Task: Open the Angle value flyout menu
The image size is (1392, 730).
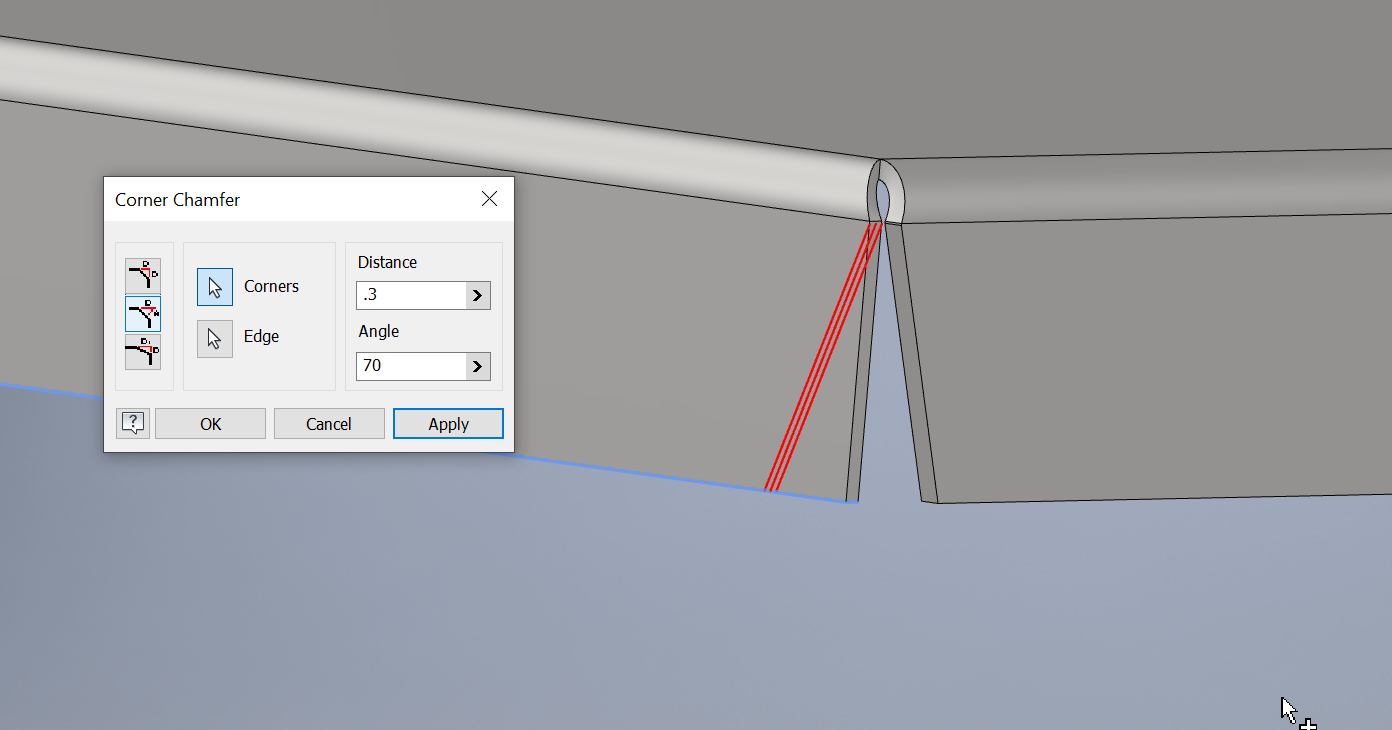Action: 477,366
